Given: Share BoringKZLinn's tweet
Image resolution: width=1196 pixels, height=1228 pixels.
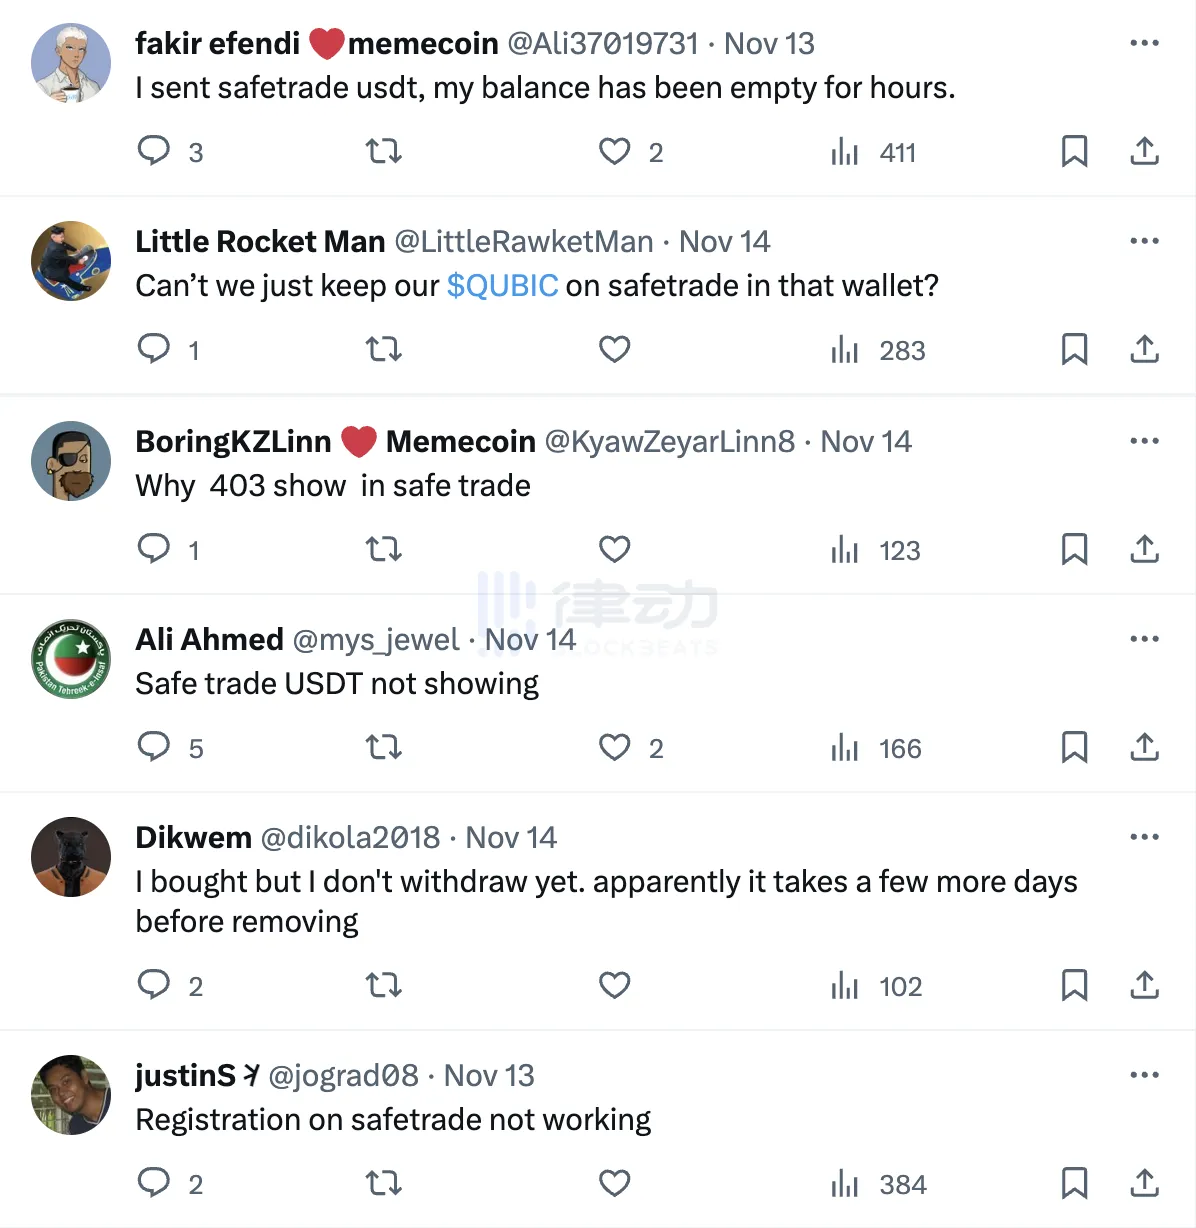Looking at the screenshot, I should (x=1144, y=549).
